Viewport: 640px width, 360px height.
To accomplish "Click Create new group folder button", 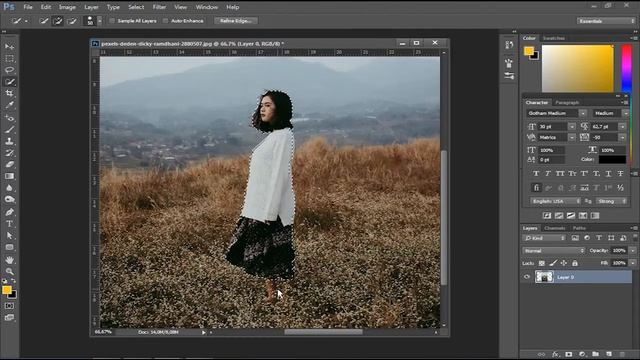I will coord(595,354).
